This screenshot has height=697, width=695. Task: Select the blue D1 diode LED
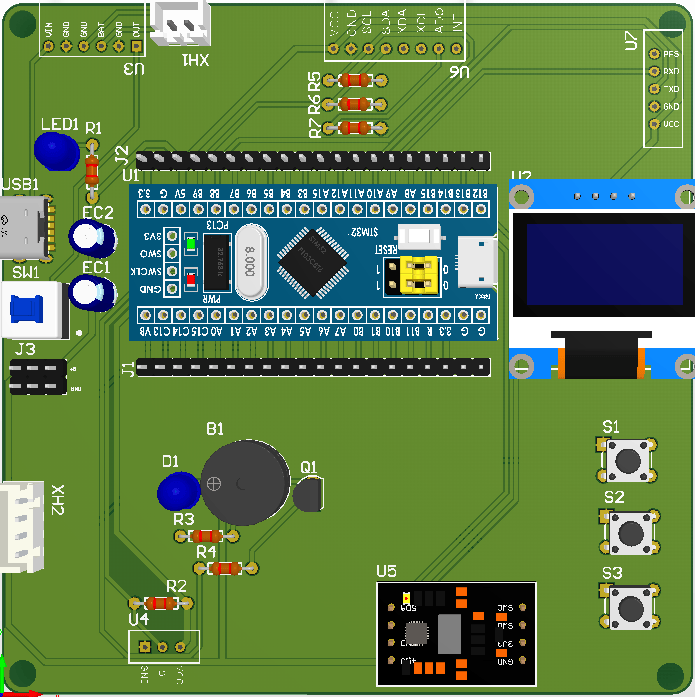(x=179, y=491)
